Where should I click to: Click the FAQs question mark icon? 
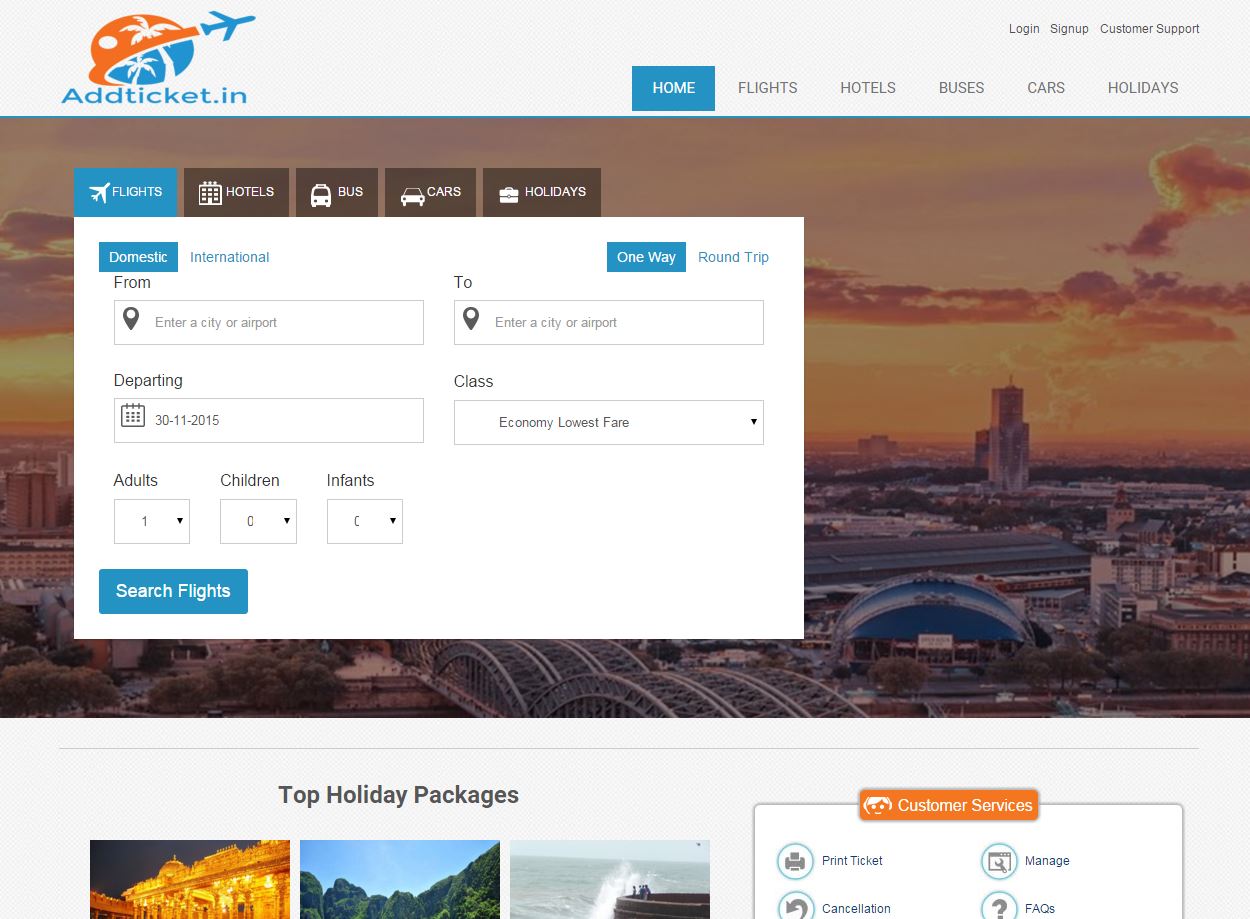click(998, 907)
